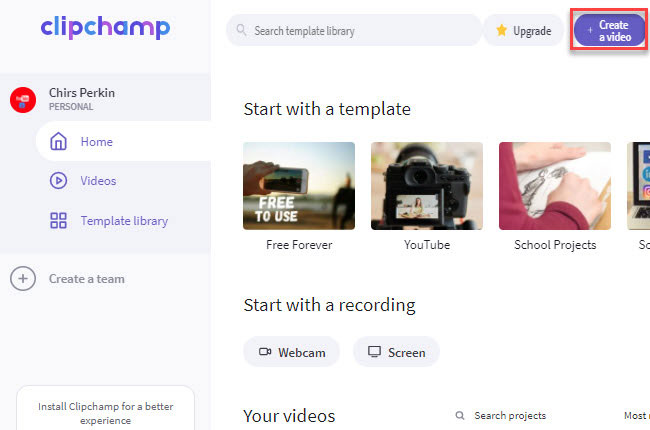Click the Home house icon

point(58,141)
